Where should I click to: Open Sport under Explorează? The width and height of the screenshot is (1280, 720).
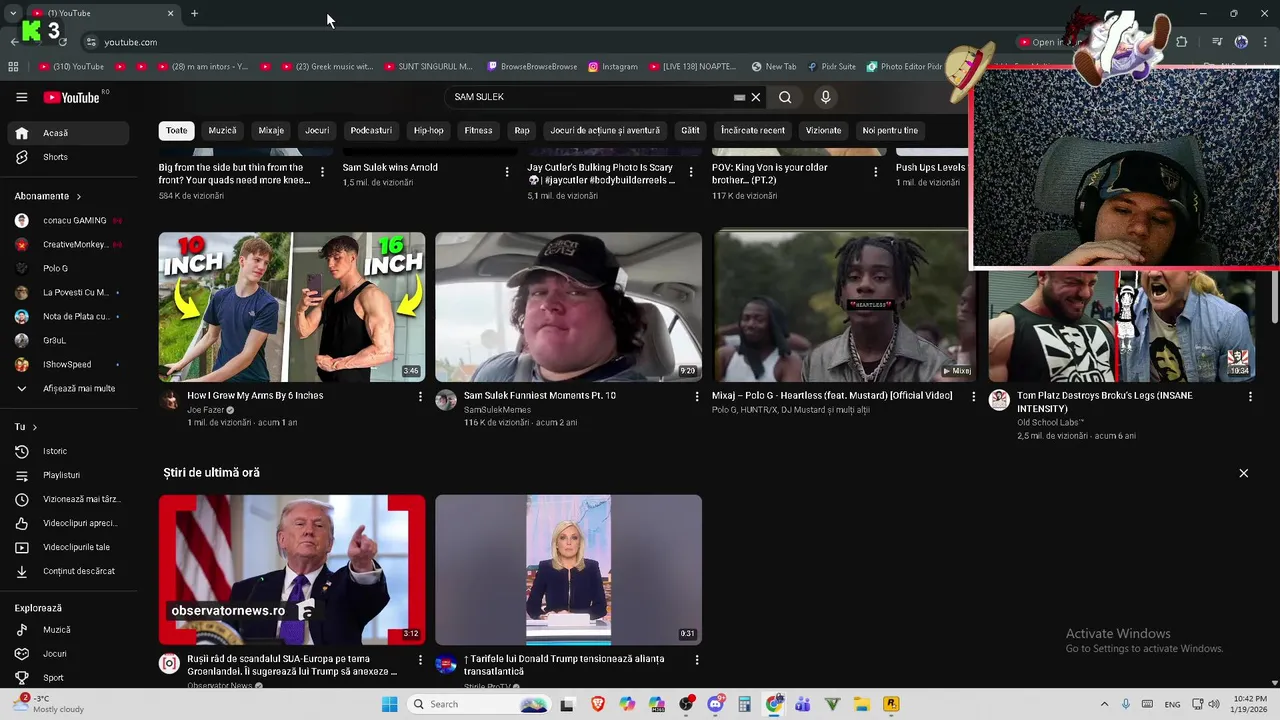pyautogui.click(x=66, y=678)
